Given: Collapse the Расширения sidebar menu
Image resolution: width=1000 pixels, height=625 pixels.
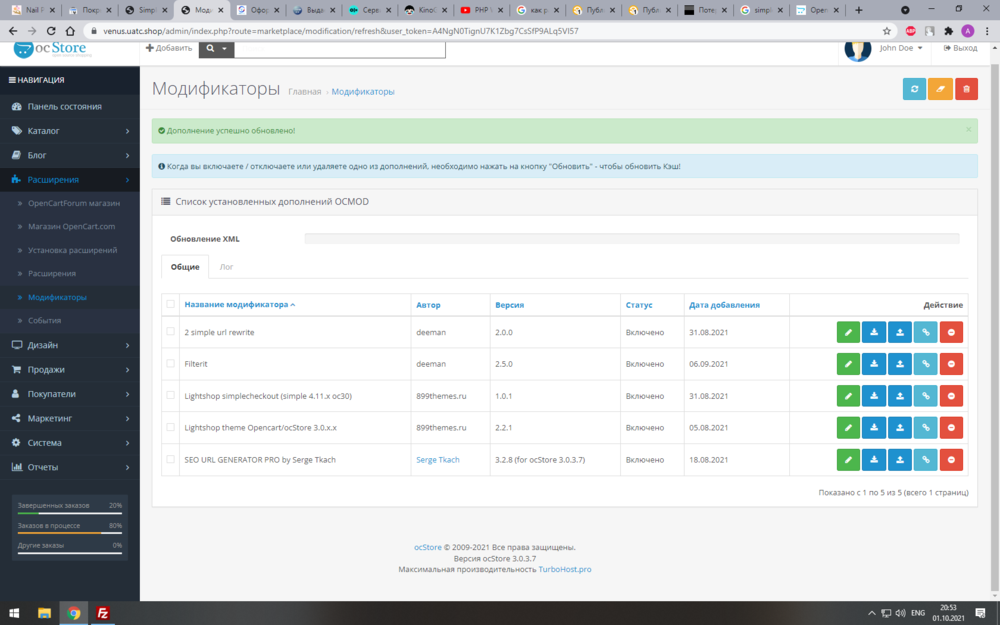Looking at the screenshot, I should 70,180.
